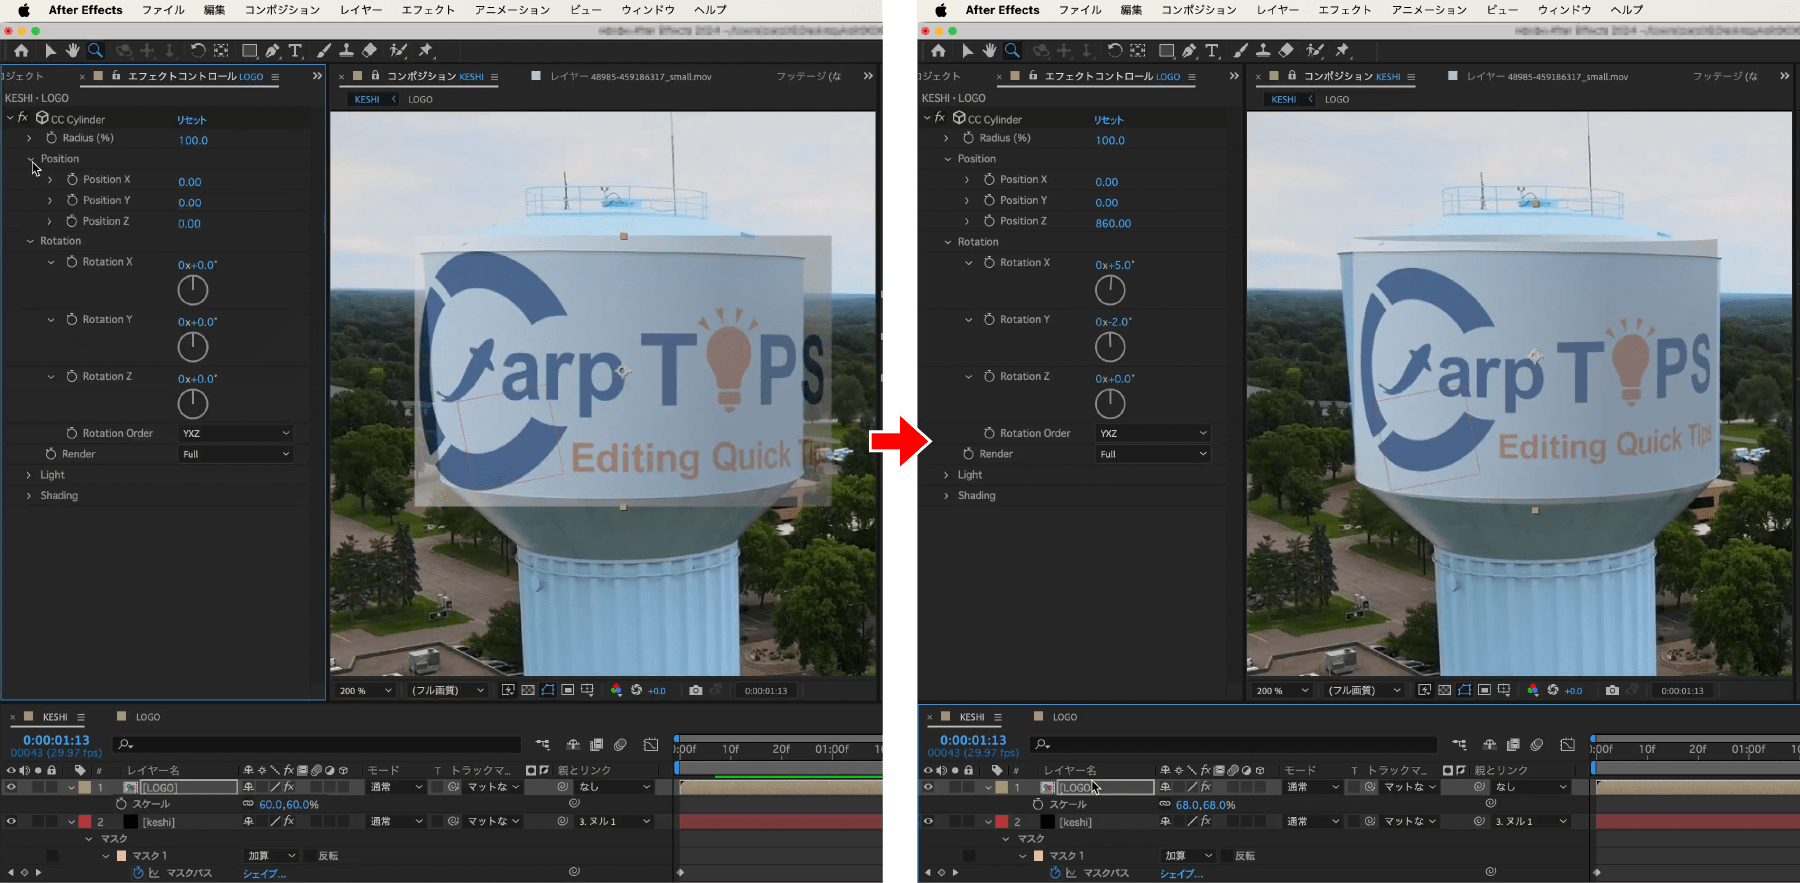1800x883 pixels.
Task: Select the Rectangle shape tool in left screenshot
Action: [249, 50]
